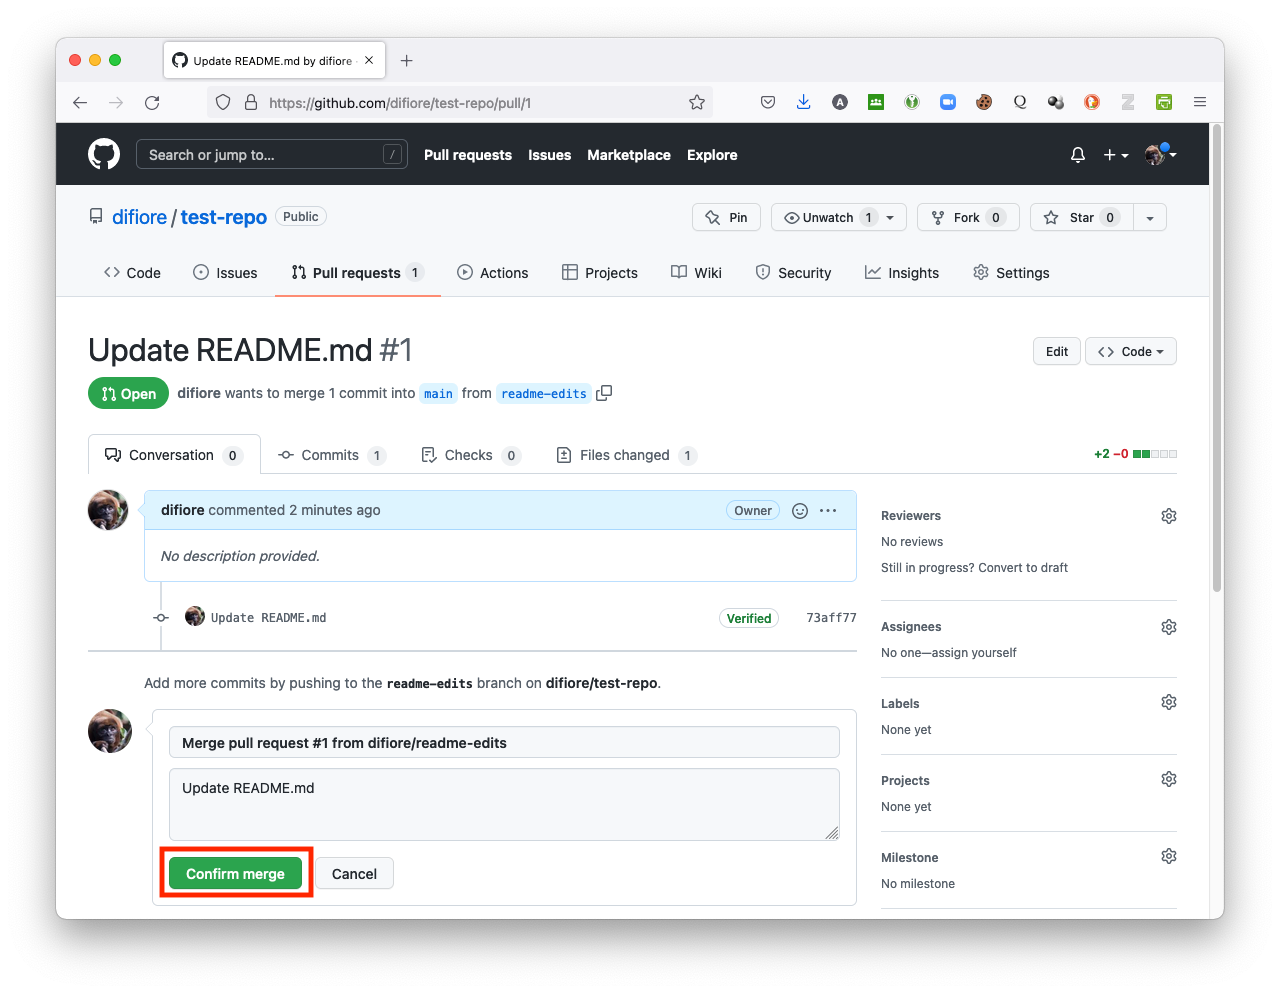Viewport: 1280px width, 993px height.
Task: Copy the readme-edits branch name icon
Action: 604,393
